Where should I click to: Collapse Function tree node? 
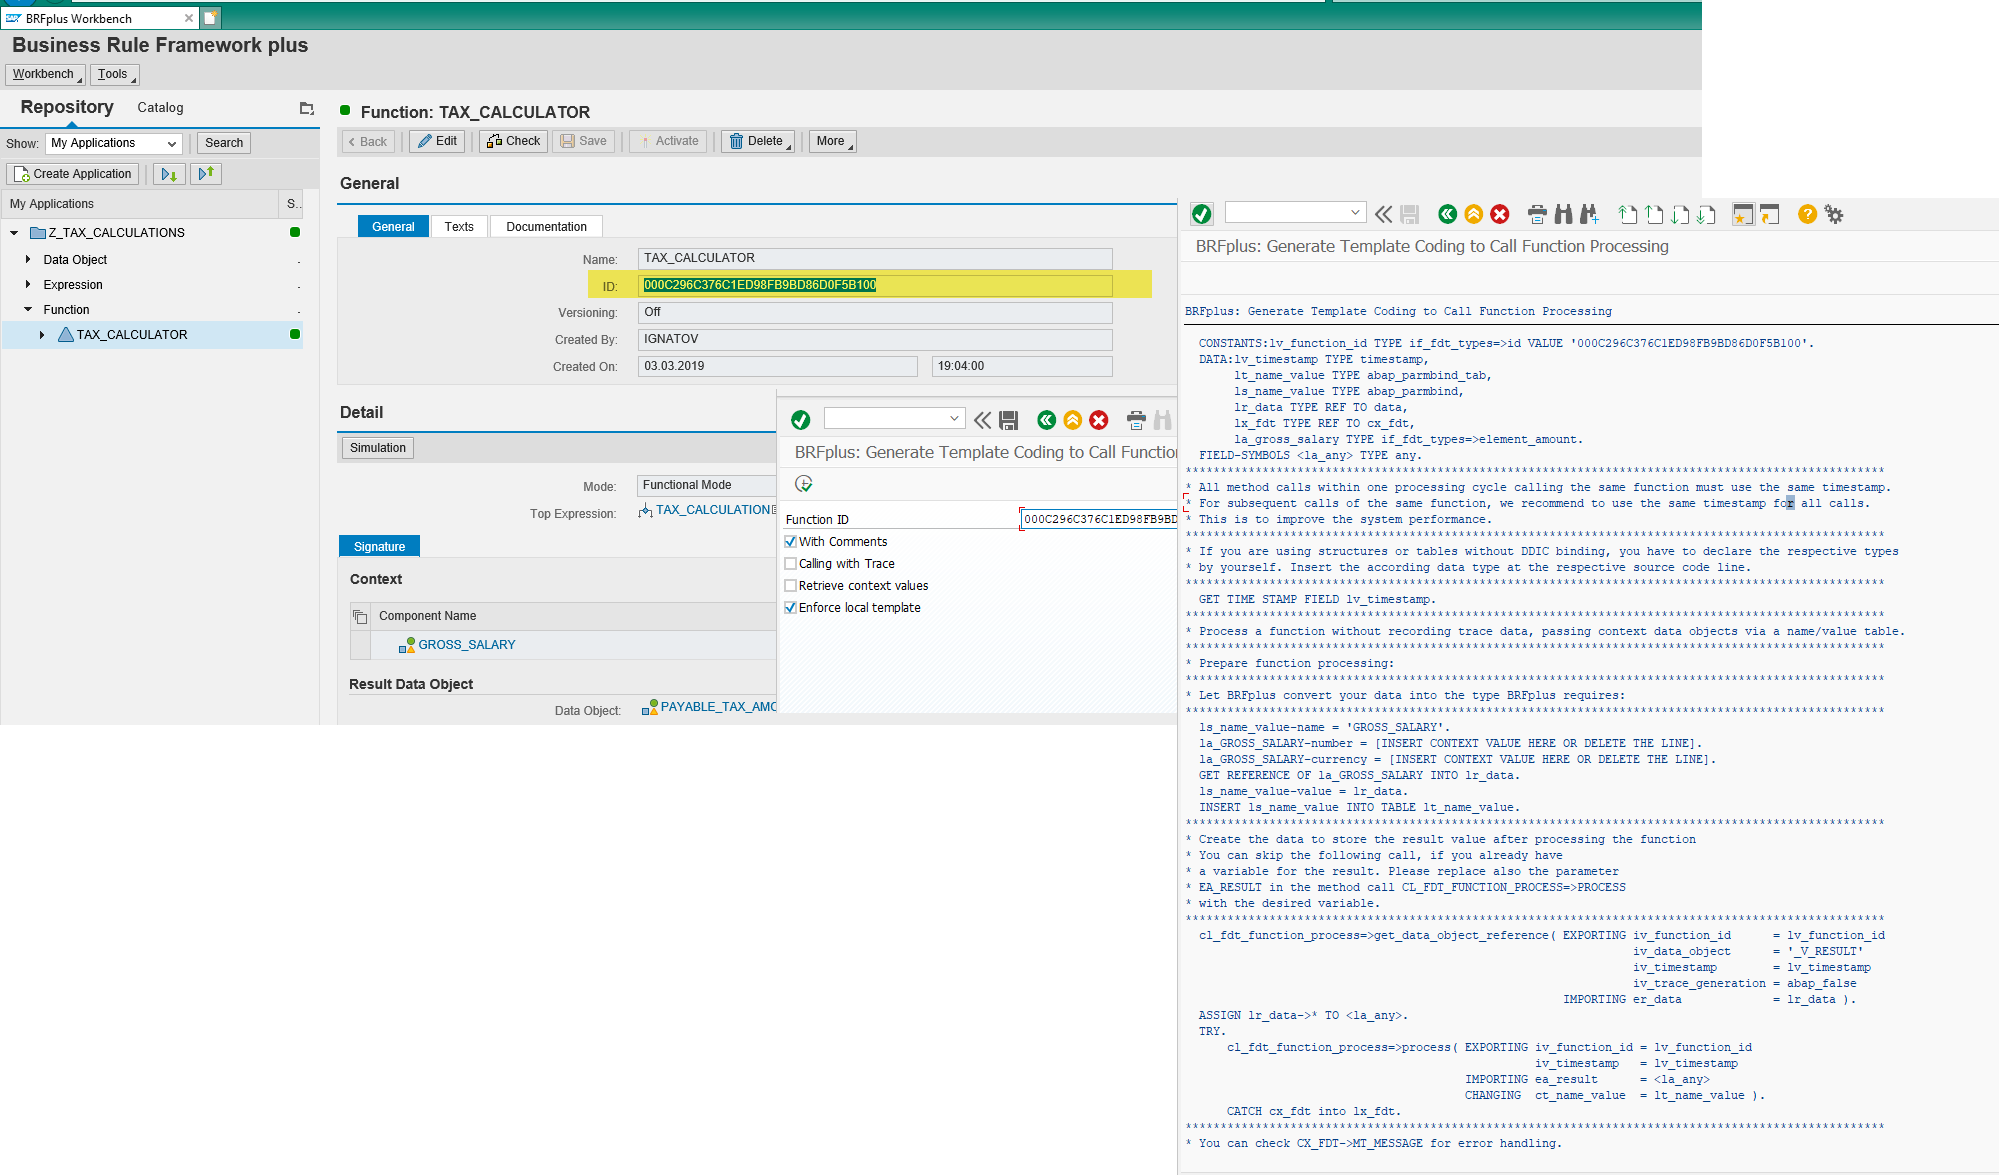[28, 310]
